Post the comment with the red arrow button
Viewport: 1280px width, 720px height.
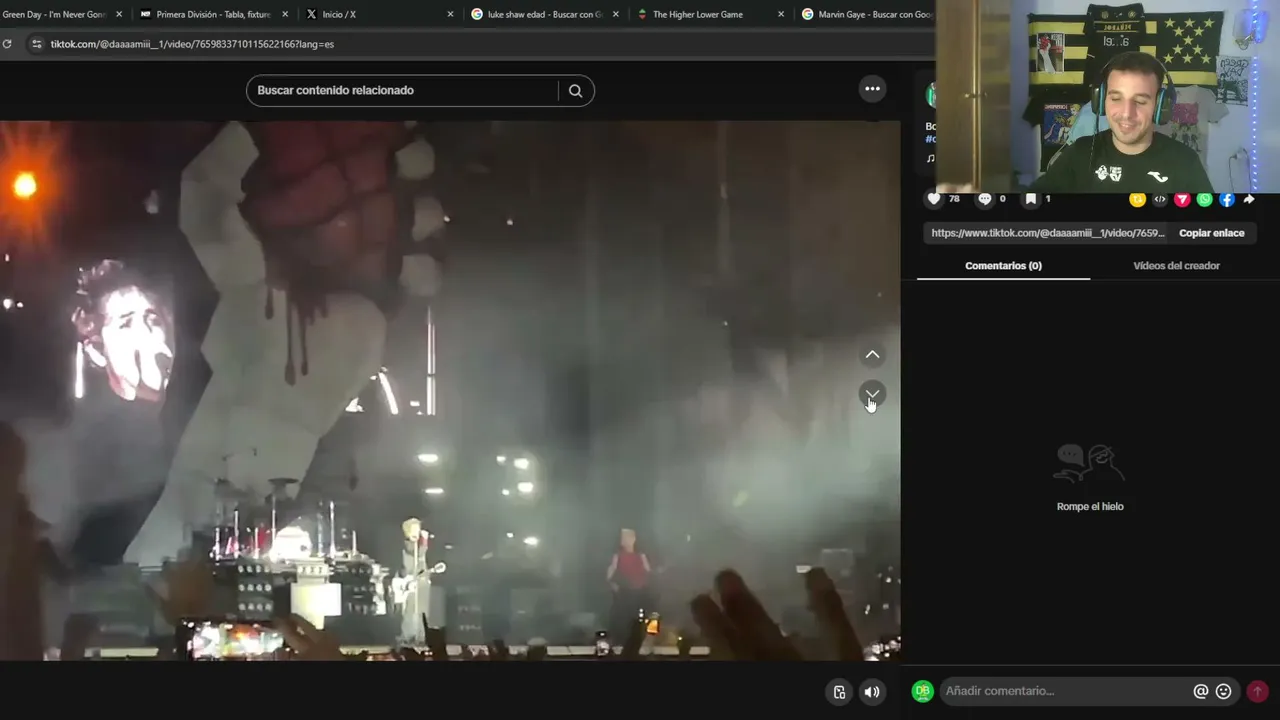1258,691
